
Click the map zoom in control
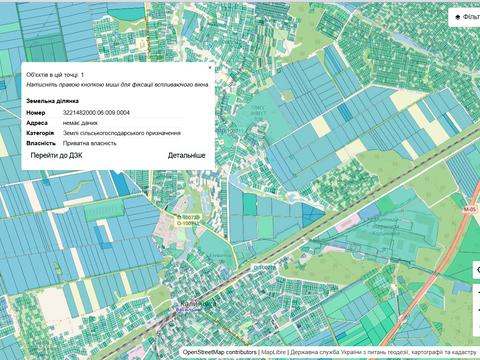pyautogui.click(x=477, y=292)
